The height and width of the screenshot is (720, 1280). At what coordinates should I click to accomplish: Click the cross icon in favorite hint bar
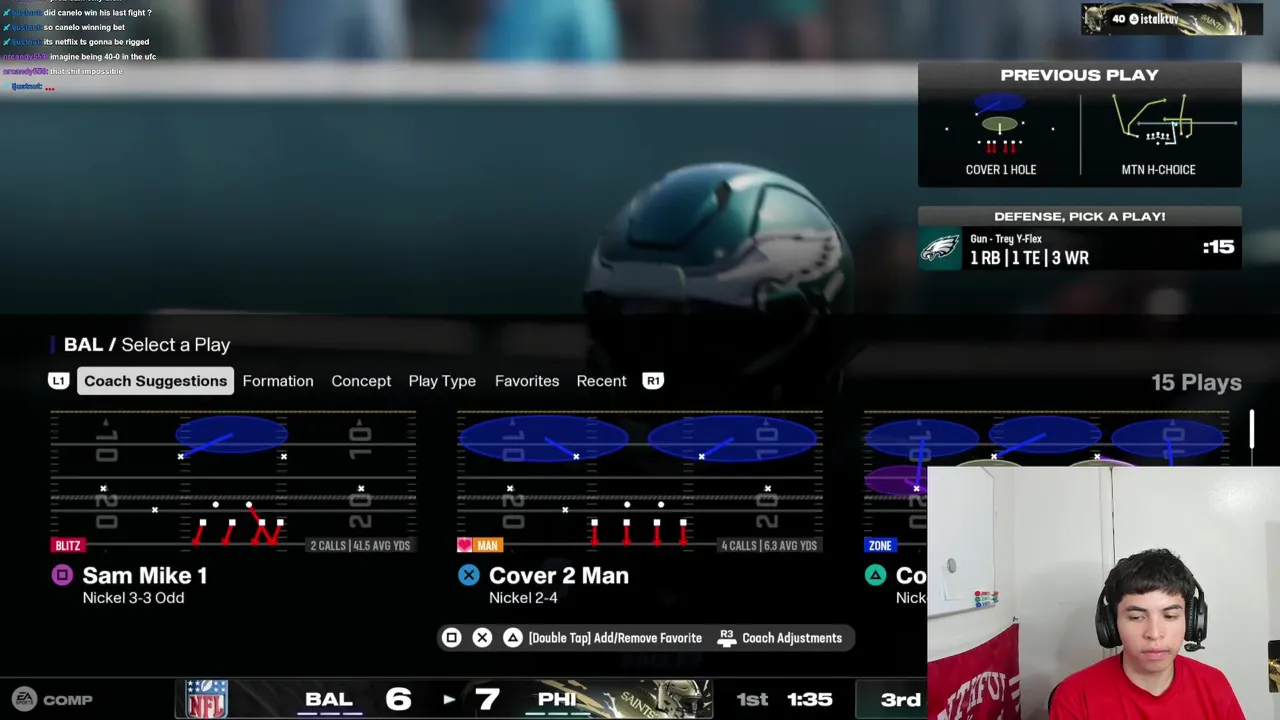(x=482, y=638)
